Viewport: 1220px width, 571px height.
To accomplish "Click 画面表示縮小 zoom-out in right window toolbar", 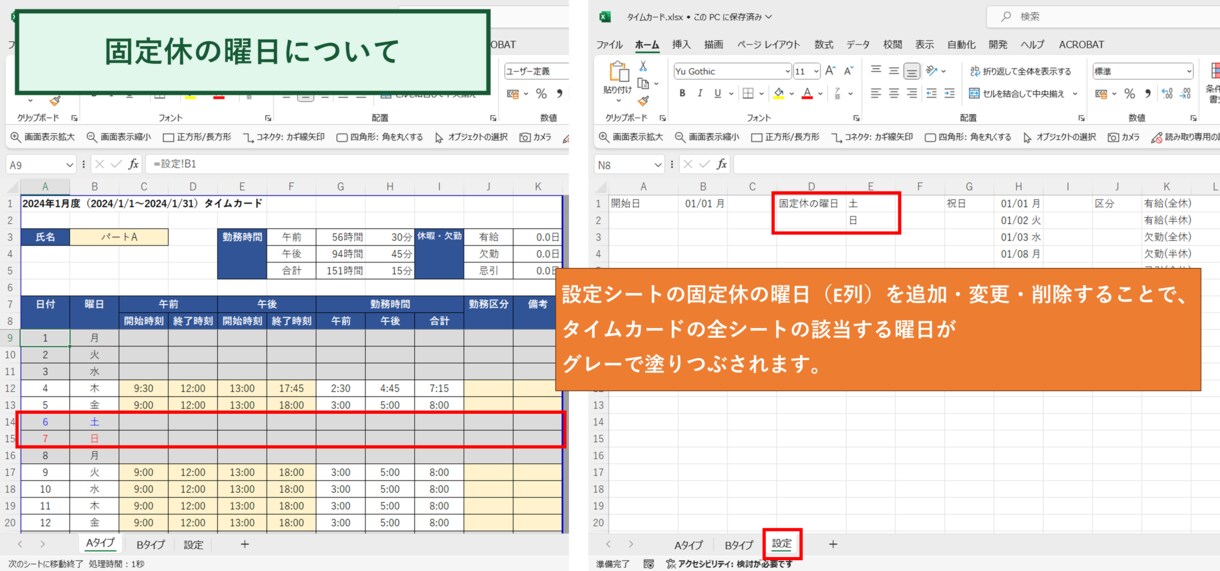I will tap(706, 137).
